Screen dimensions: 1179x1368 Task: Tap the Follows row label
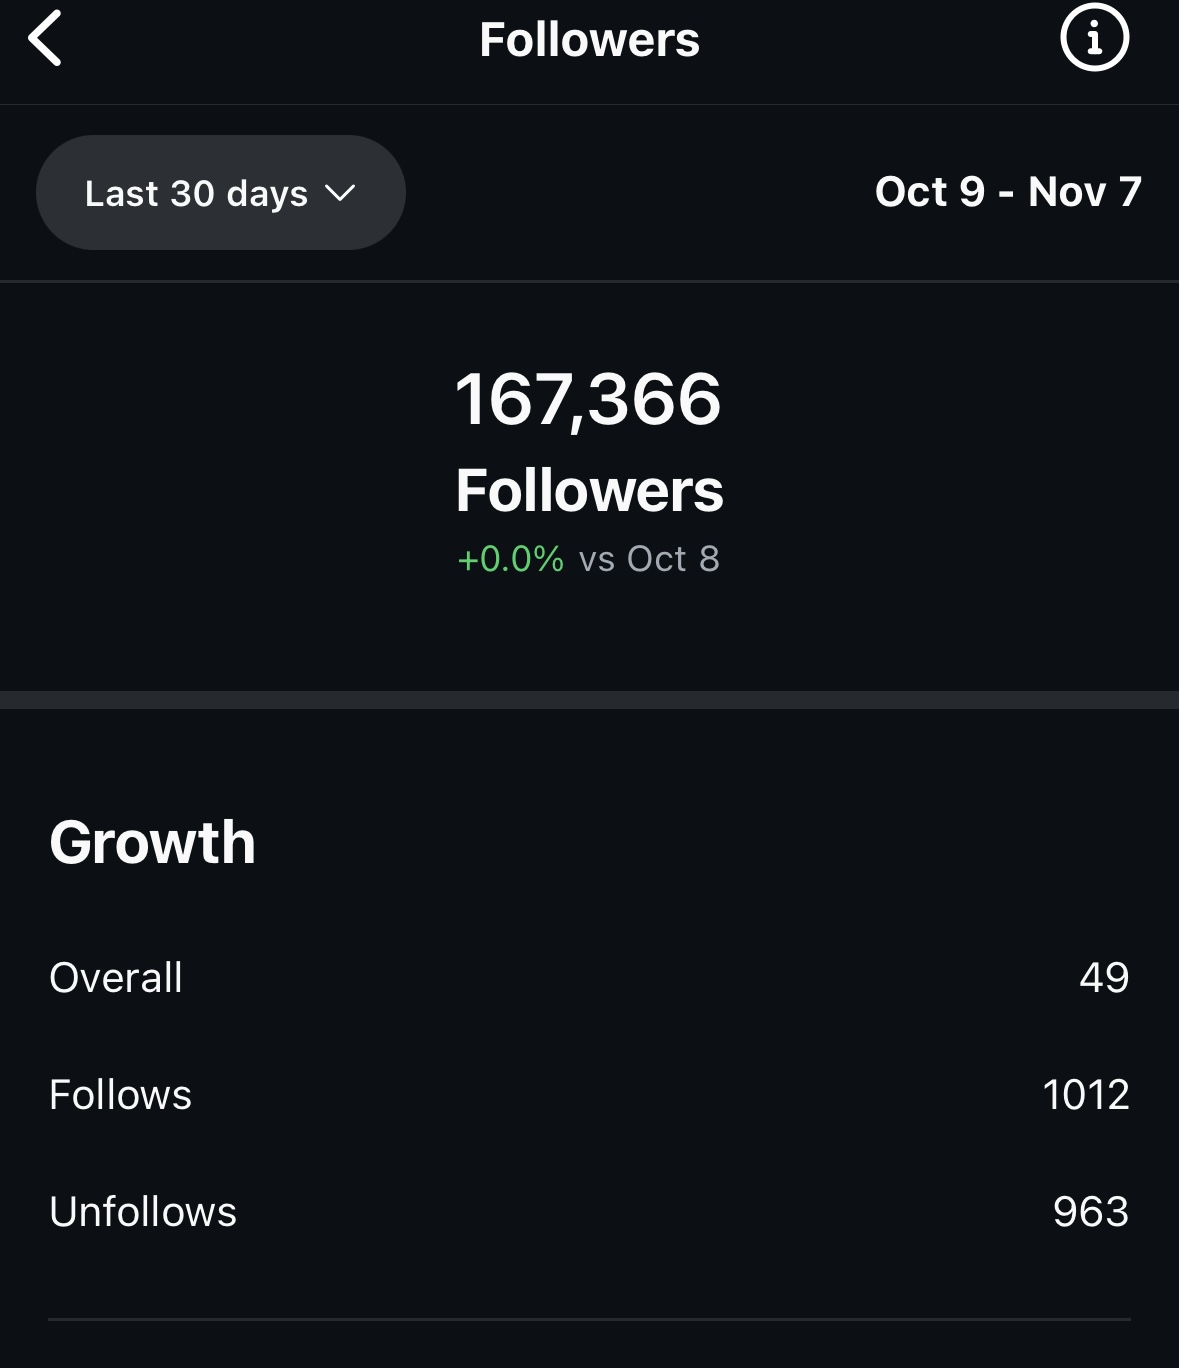[120, 1095]
